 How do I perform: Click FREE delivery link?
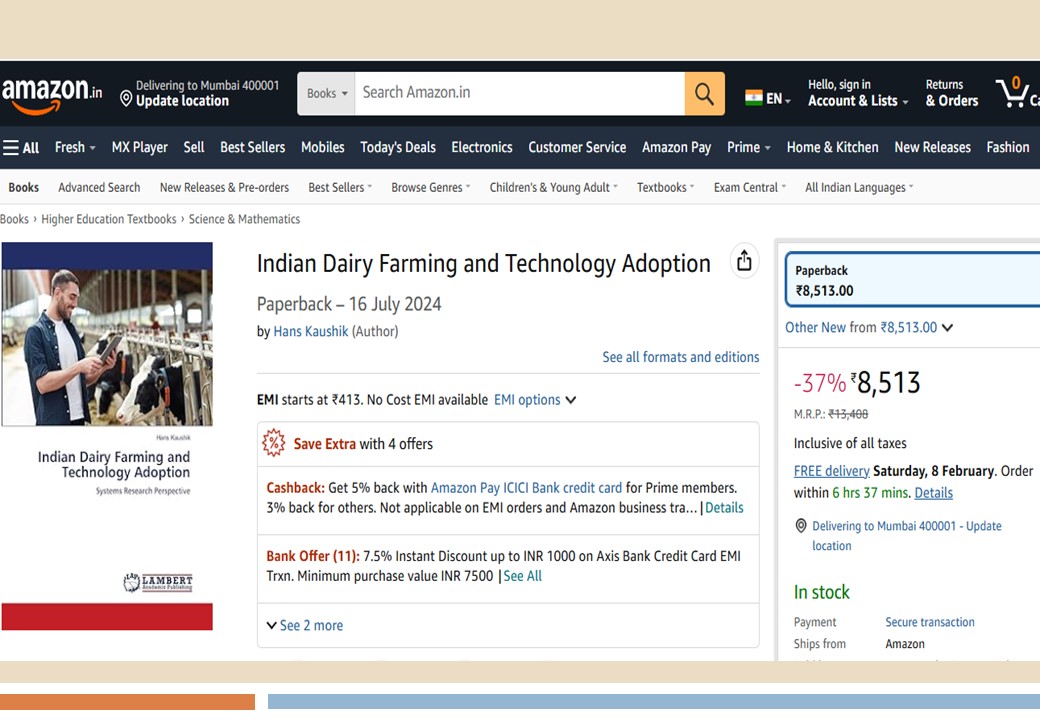coord(832,471)
